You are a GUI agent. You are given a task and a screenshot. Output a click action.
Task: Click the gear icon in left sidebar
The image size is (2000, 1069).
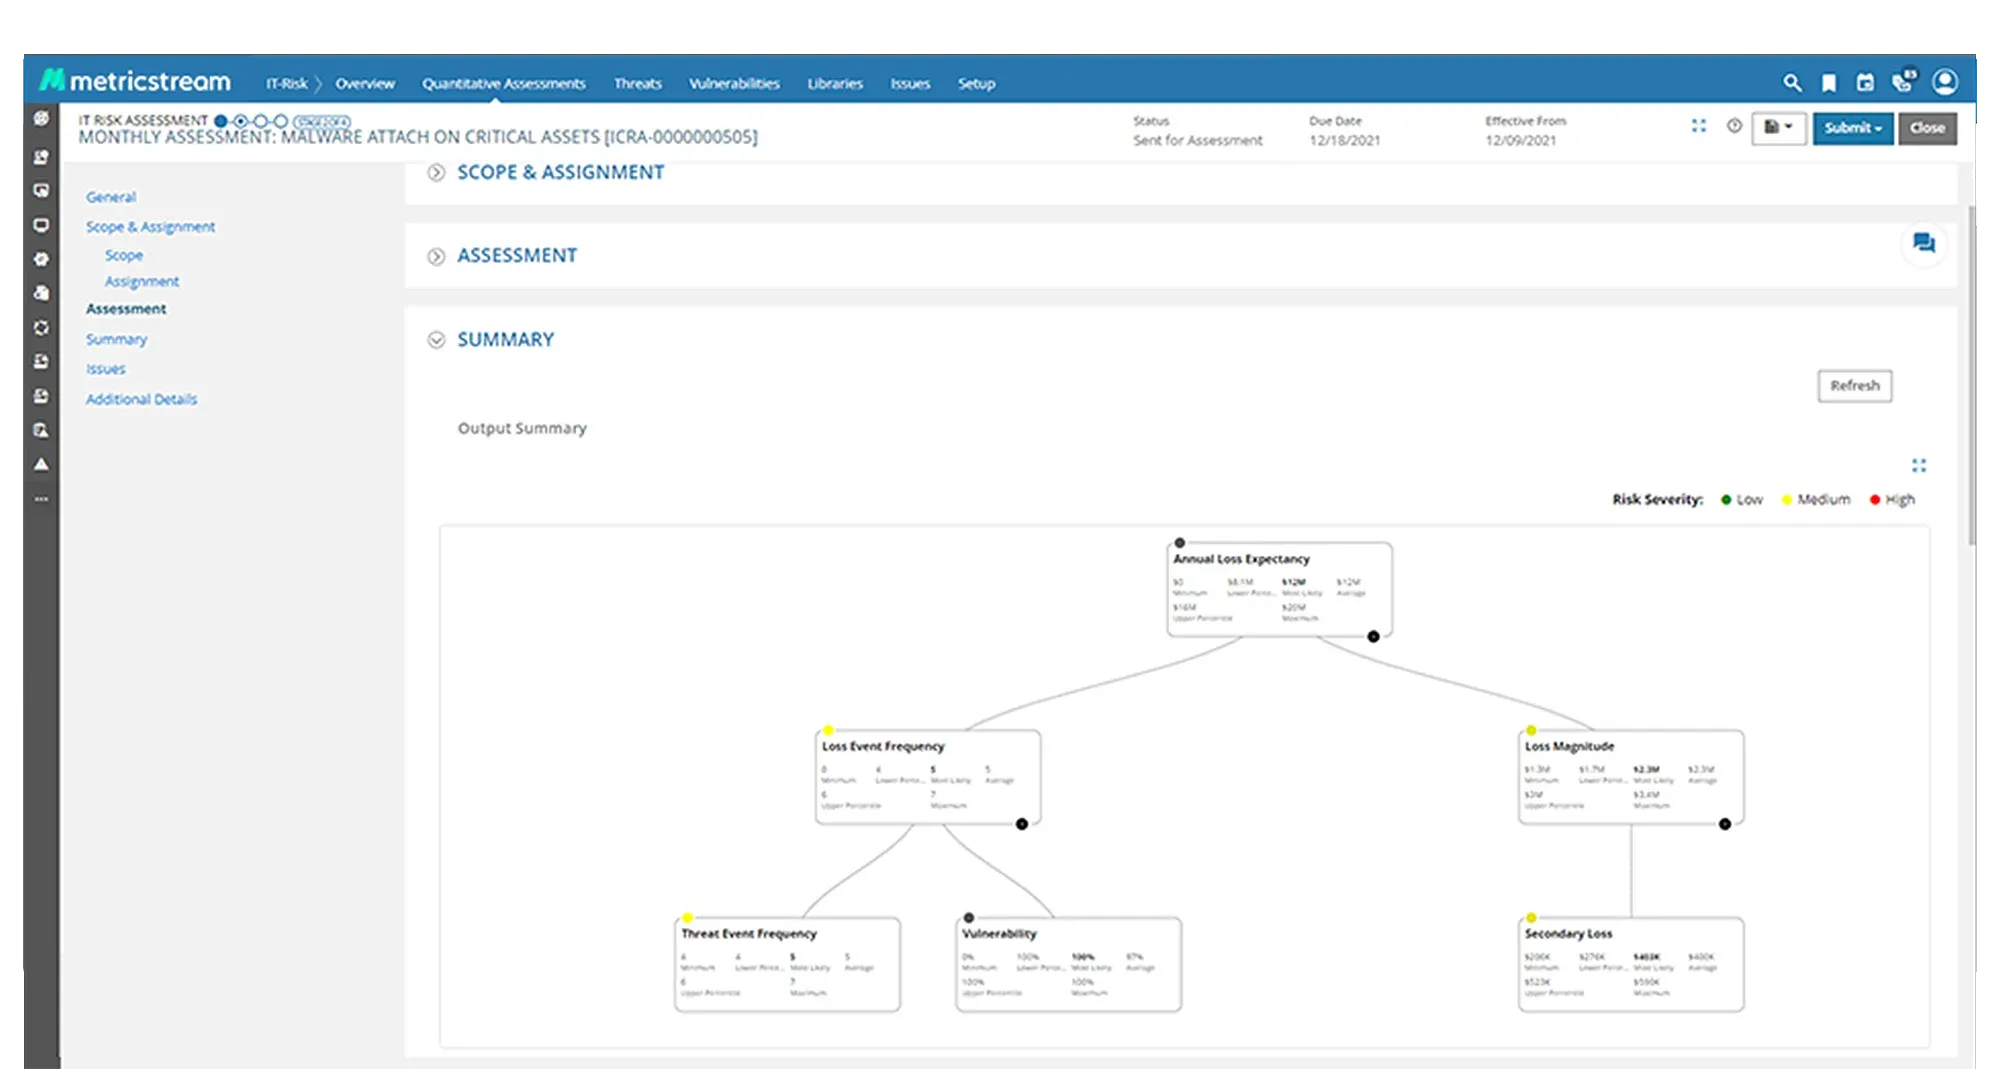[41, 259]
